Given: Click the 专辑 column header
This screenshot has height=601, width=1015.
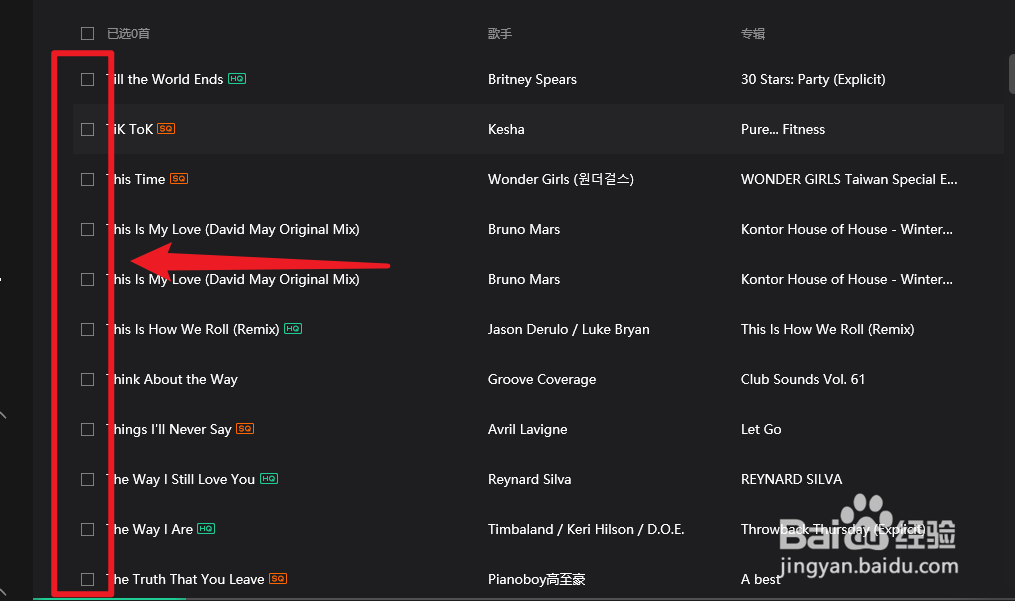Looking at the screenshot, I should (x=753, y=33).
